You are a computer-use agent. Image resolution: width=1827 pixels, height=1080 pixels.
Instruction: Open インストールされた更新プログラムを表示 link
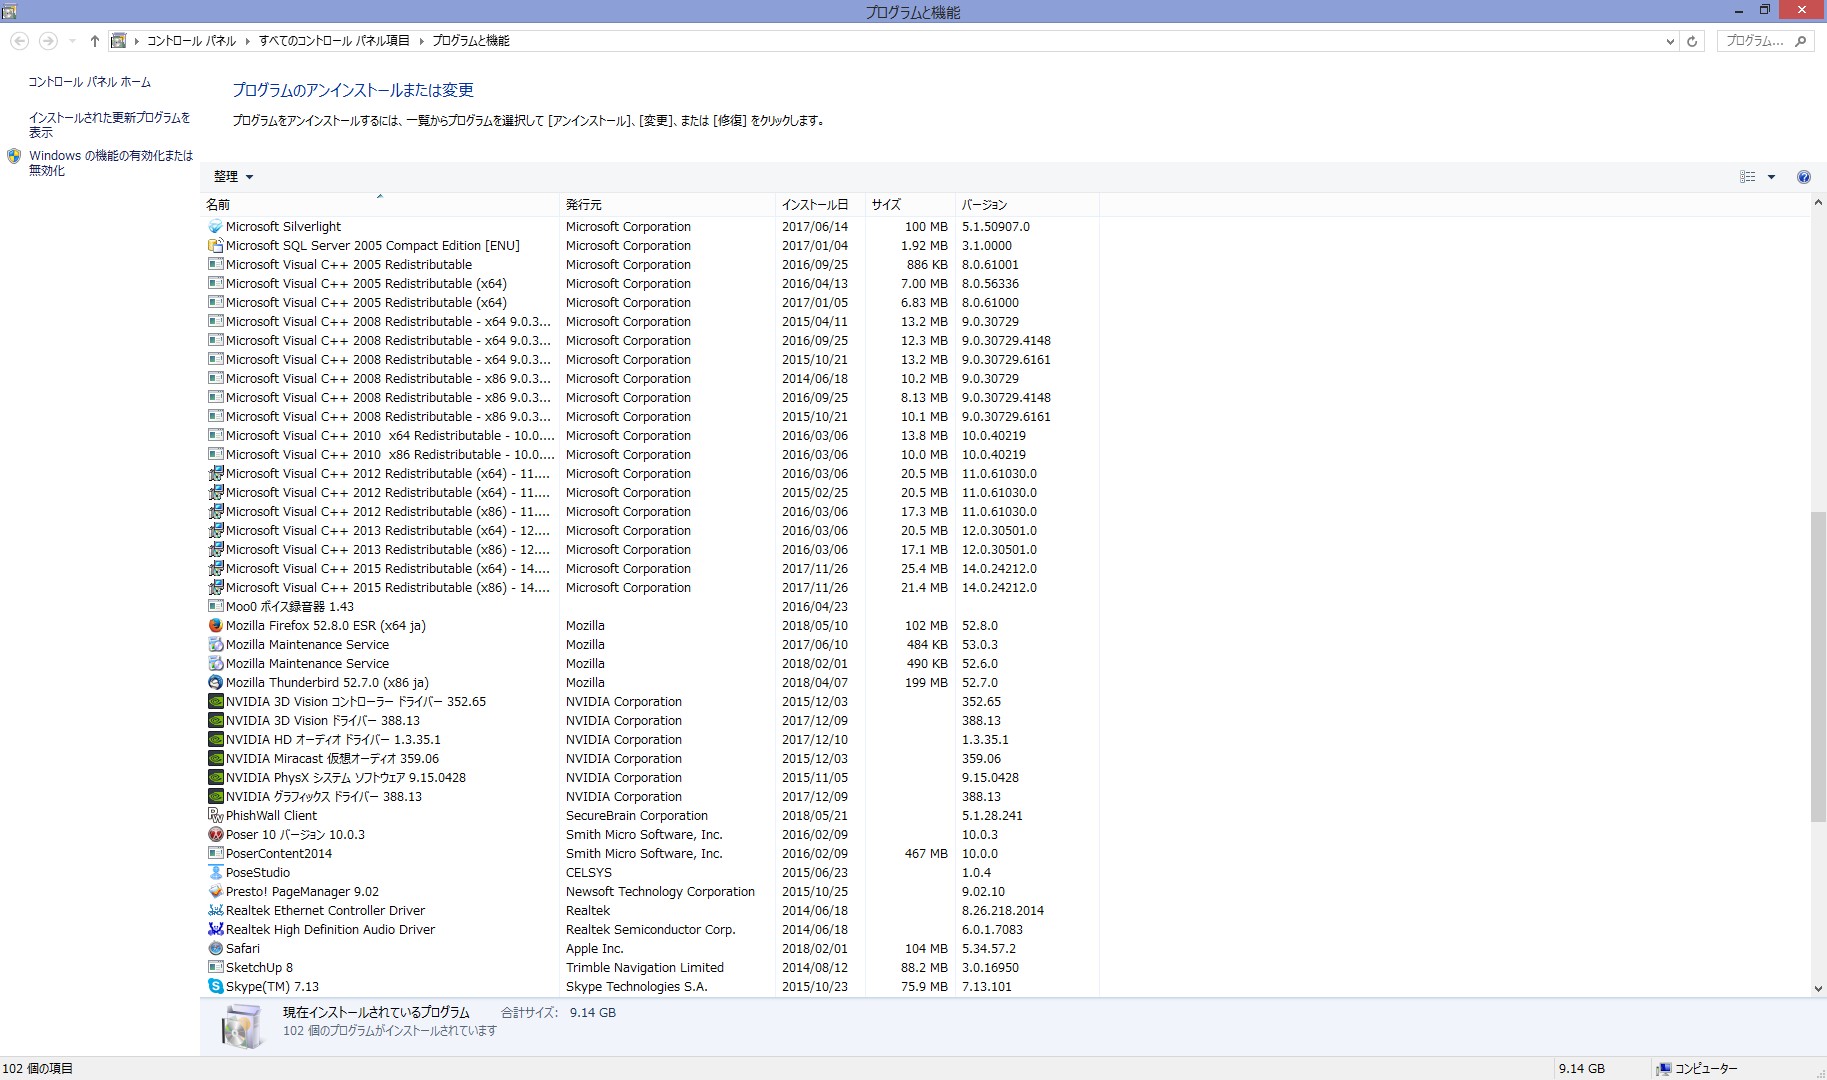pos(109,125)
